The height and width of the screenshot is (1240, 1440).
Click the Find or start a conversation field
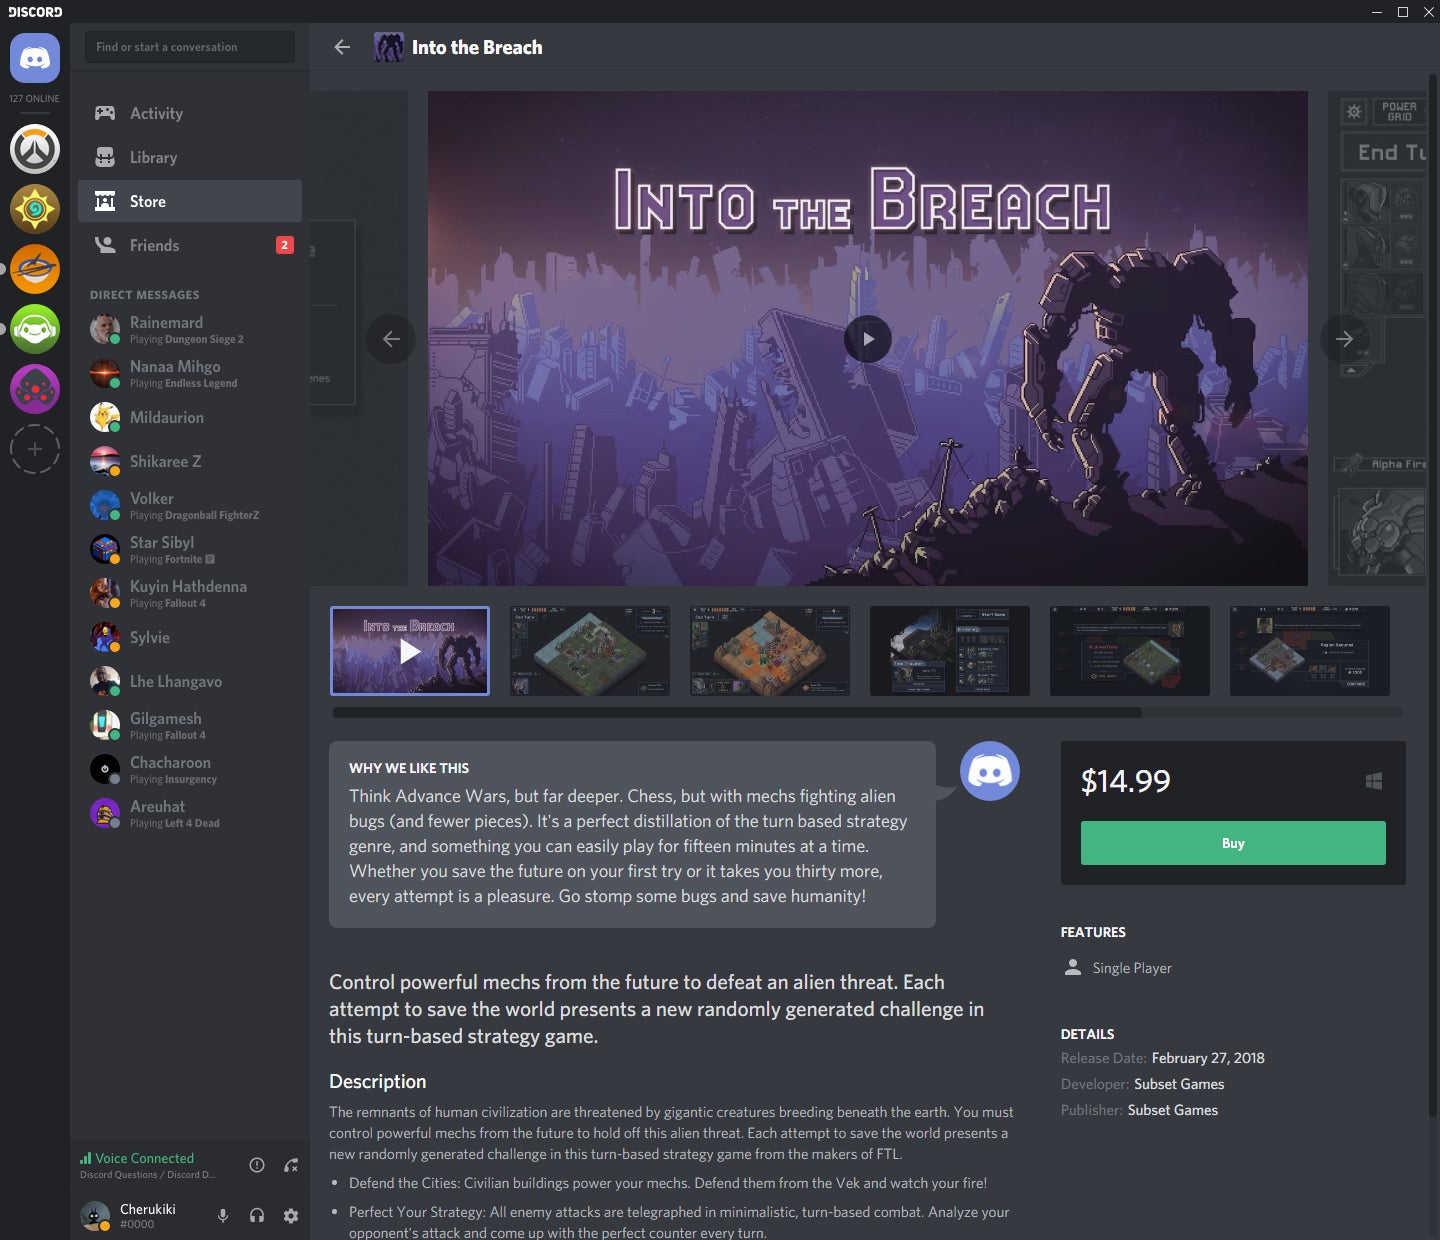[190, 47]
